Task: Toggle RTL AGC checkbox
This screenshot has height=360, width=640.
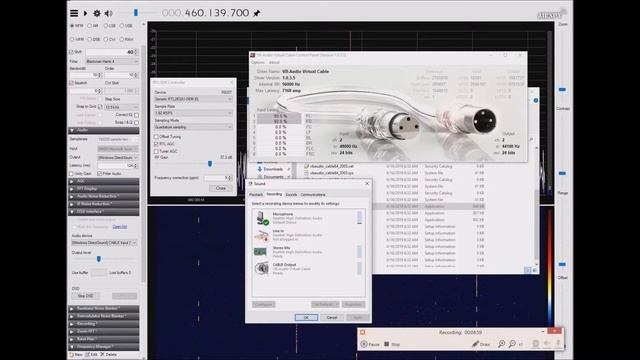Action: click(156, 144)
